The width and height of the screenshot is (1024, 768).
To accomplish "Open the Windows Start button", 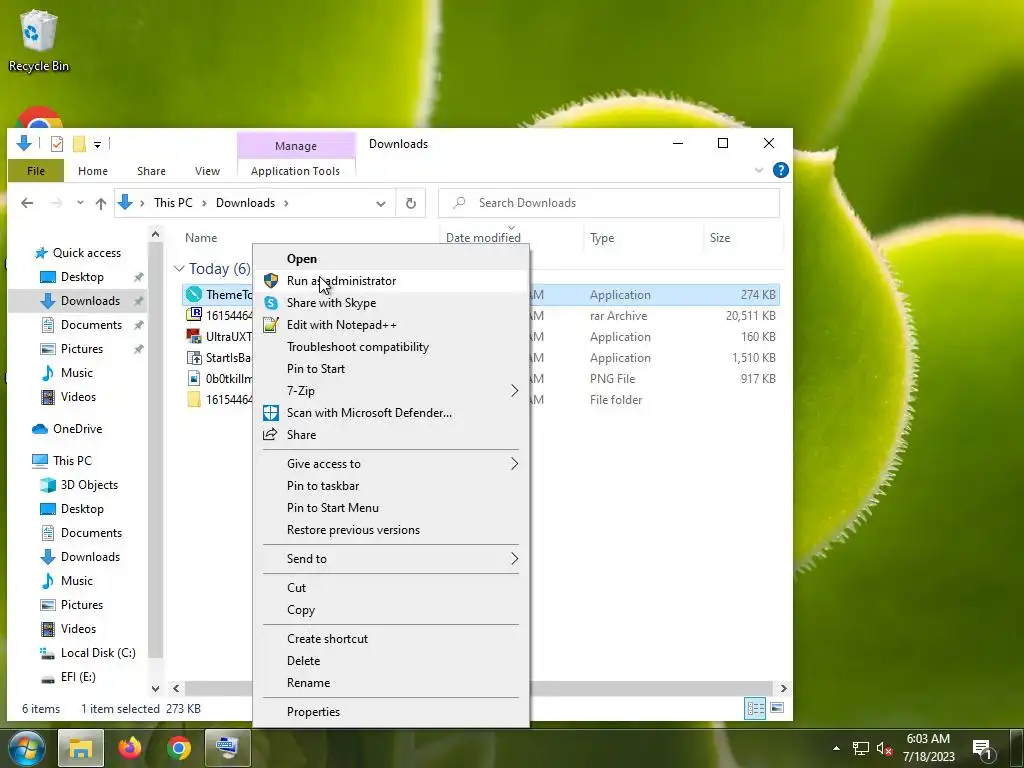I will pyautogui.click(x=27, y=748).
